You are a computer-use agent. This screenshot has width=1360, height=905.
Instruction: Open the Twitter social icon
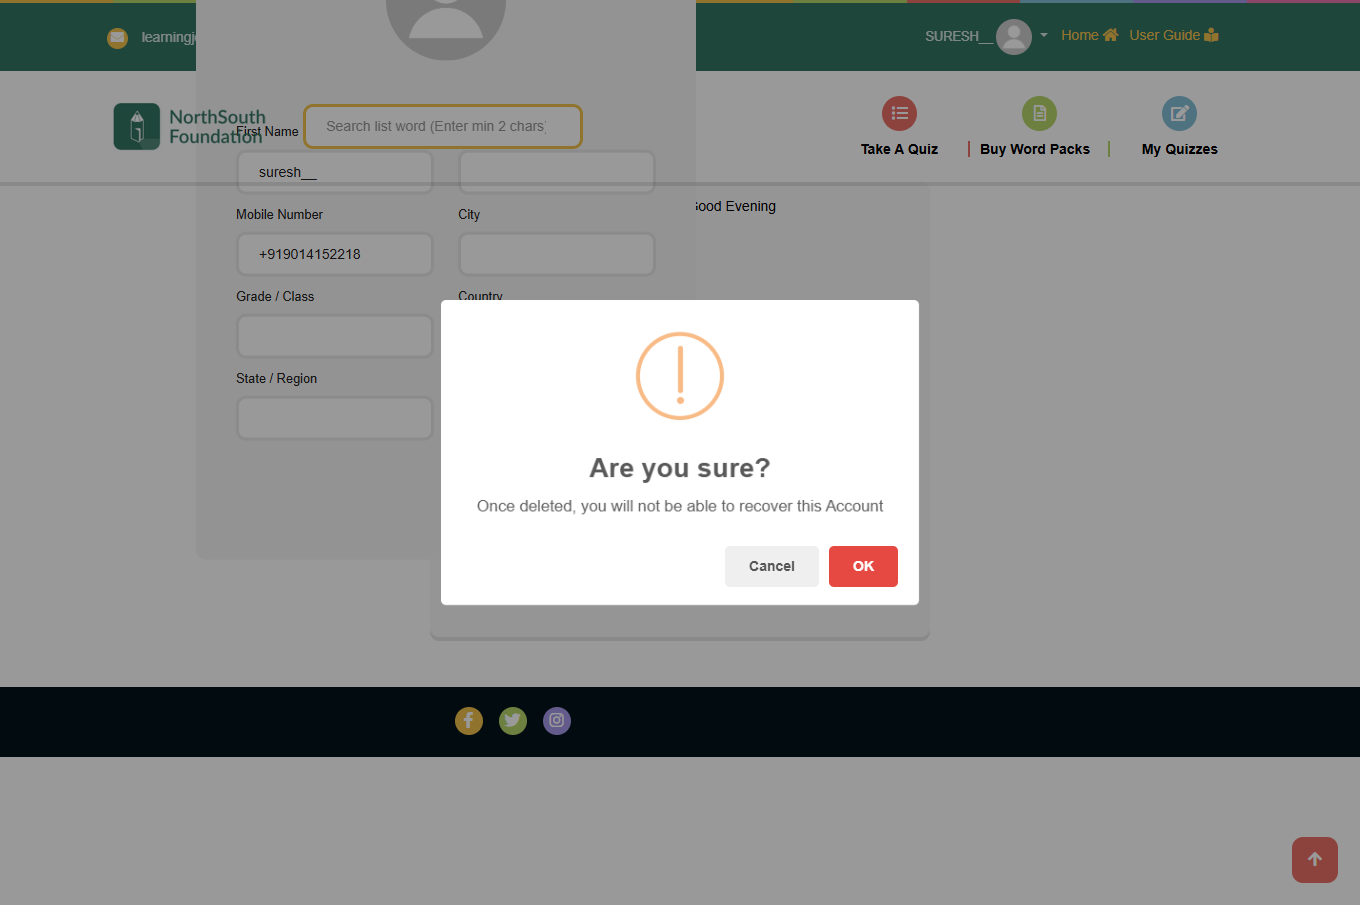coord(513,720)
